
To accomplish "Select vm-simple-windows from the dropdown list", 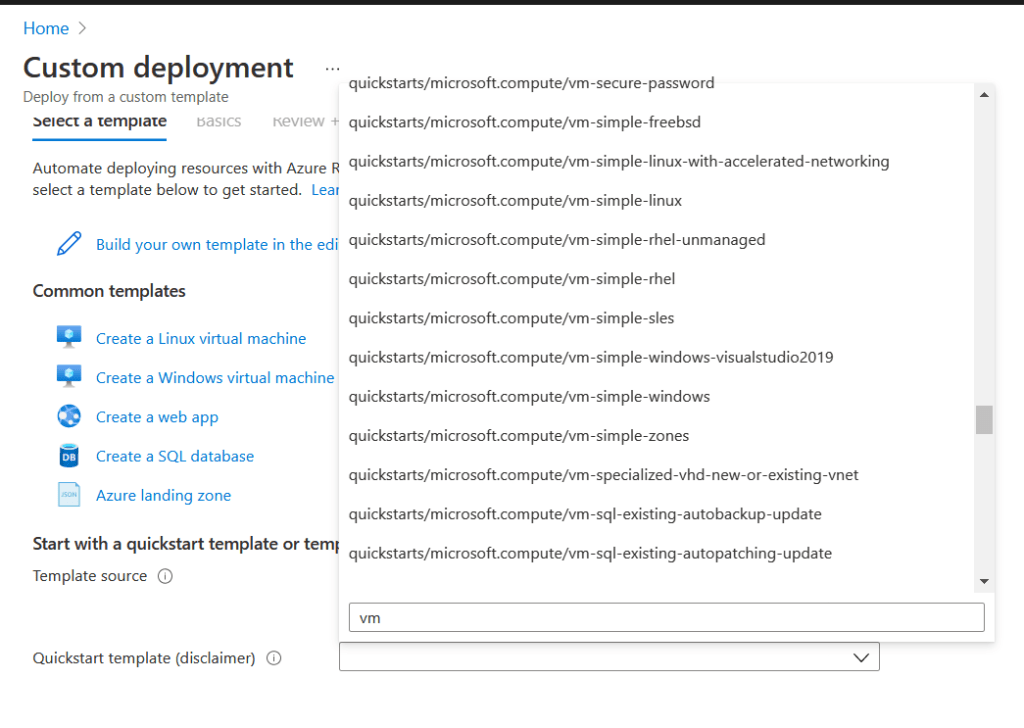I will pos(529,396).
